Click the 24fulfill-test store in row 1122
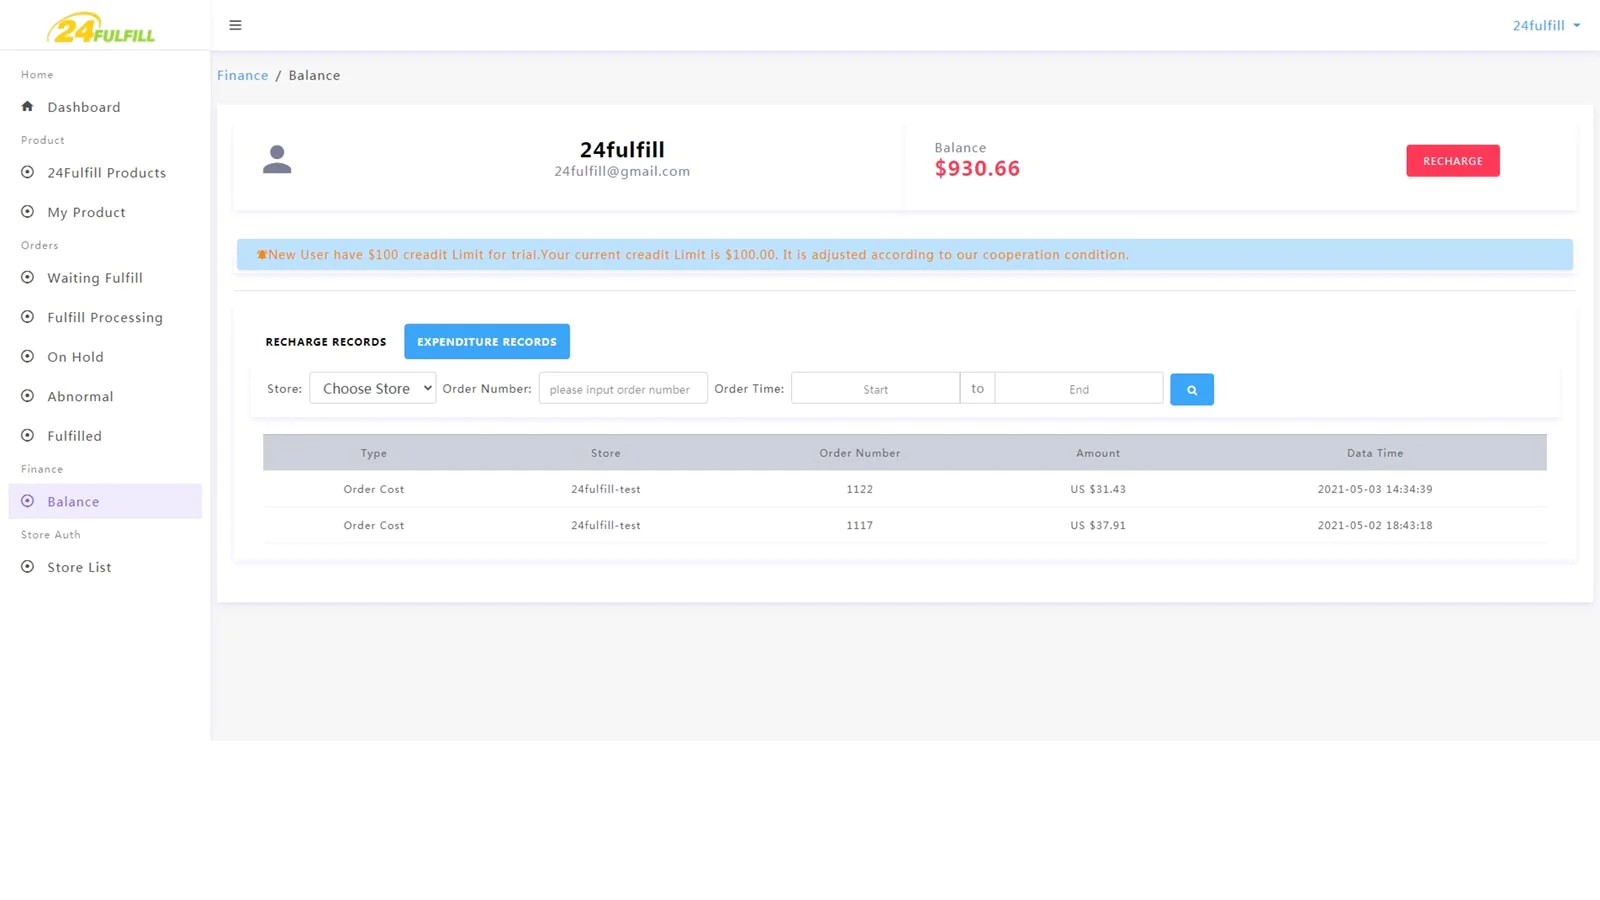Image resolution: width=1600 pixels, height=900 pixels. pyautogui.click(x=606, y=489)
